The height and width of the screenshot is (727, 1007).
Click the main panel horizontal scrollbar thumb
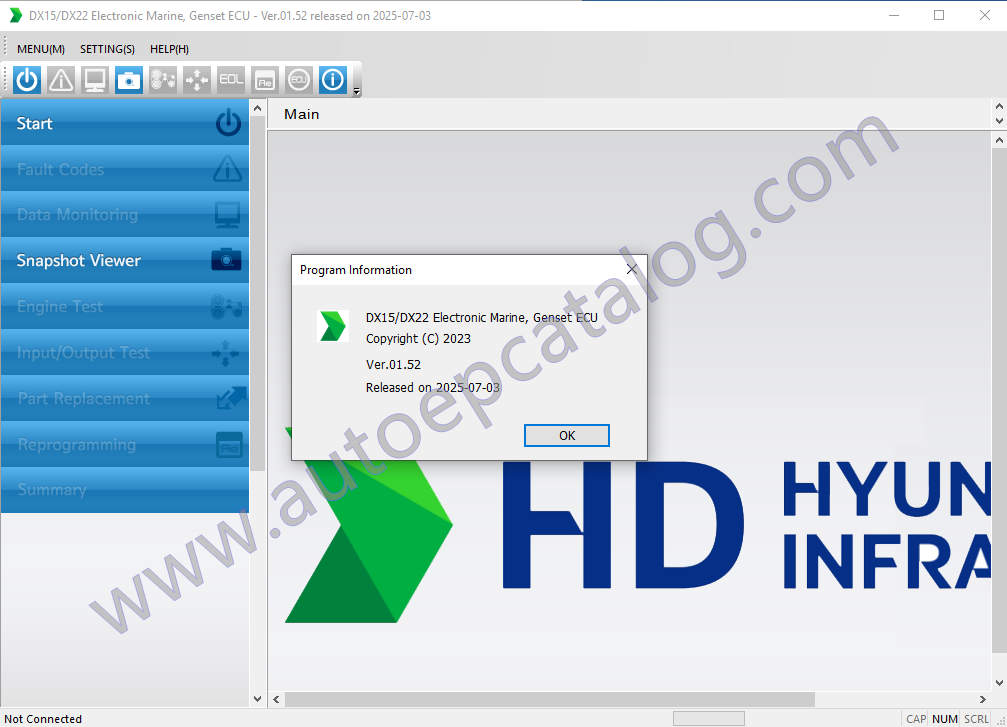550,699
